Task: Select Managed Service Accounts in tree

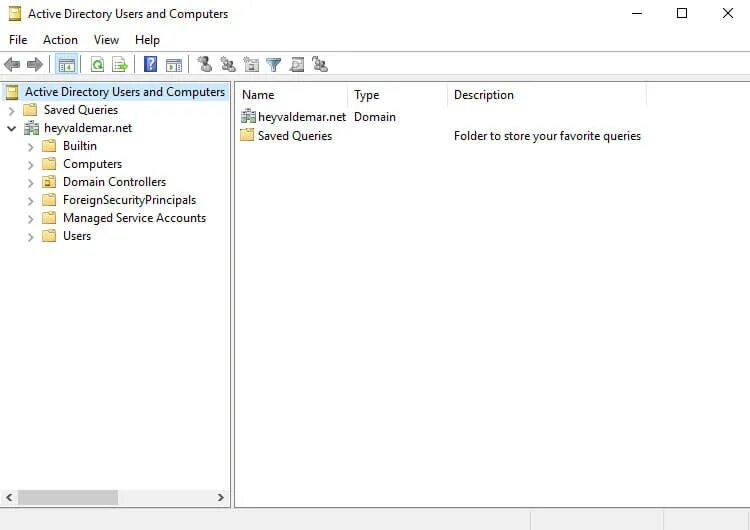Action: tap(134, 218)
